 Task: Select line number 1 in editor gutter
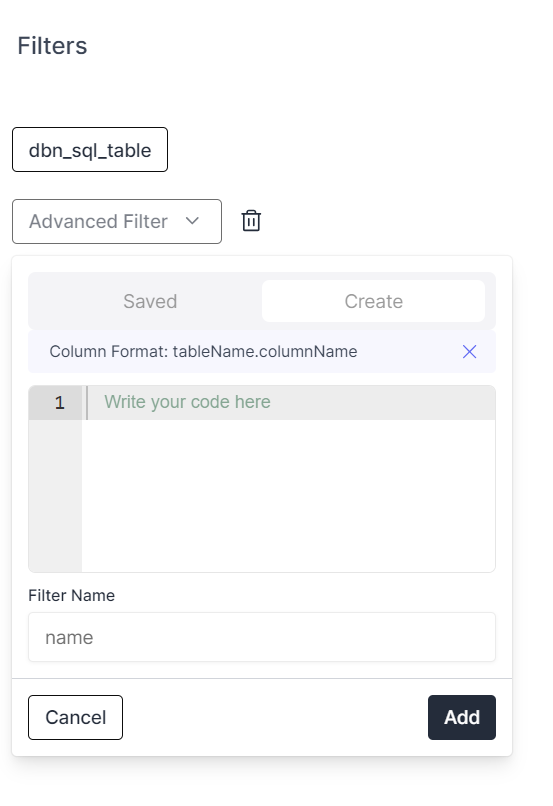(60, 402)
